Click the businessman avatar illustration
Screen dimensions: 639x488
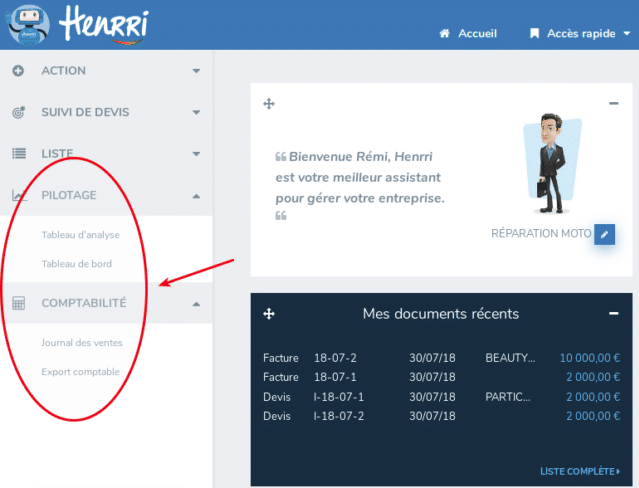[552, 163]
